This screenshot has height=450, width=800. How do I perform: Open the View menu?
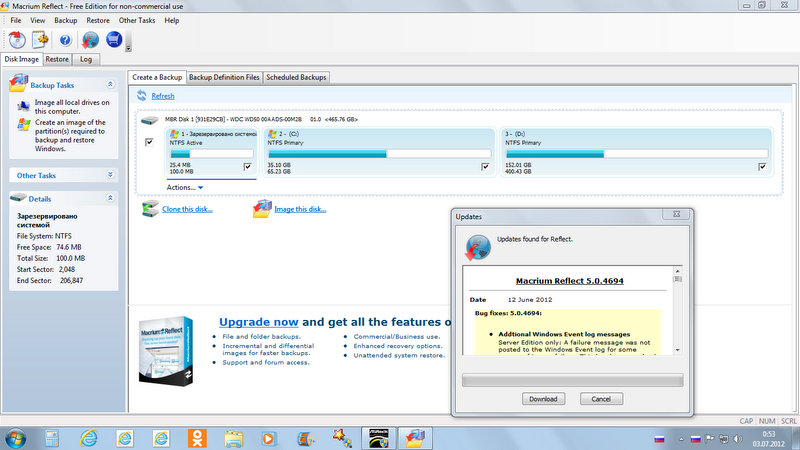click(x=38, y=20)
